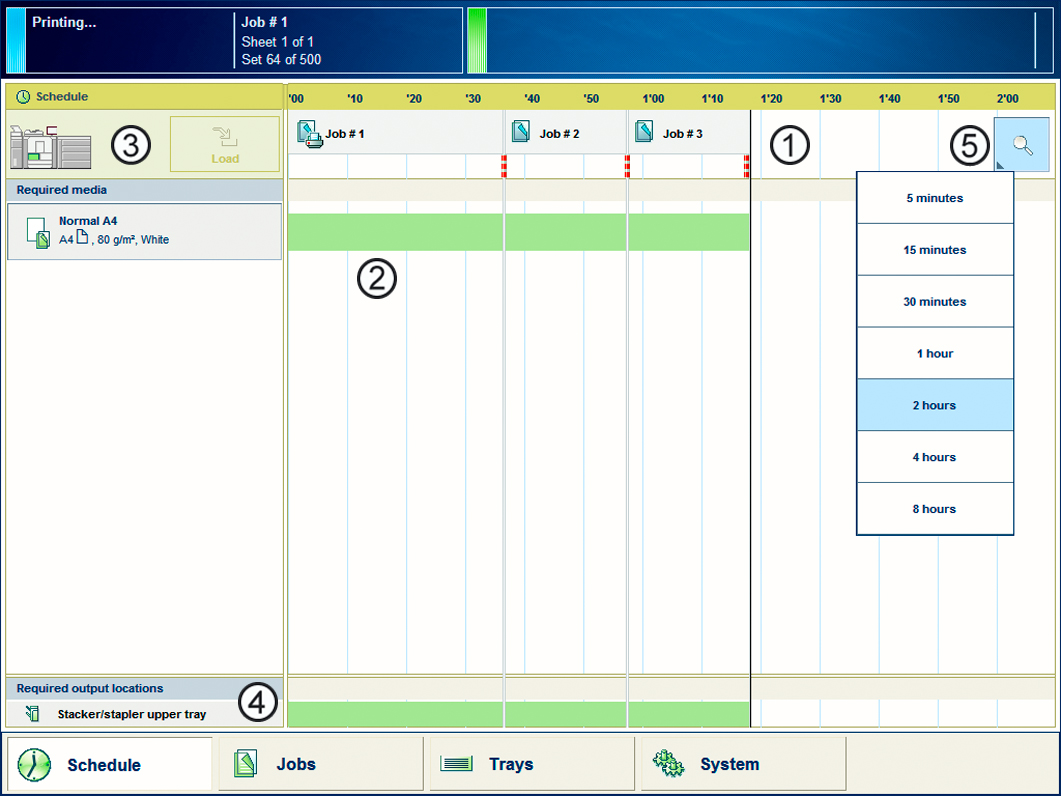Click the Job # 2 document icon

pos(520,132)
